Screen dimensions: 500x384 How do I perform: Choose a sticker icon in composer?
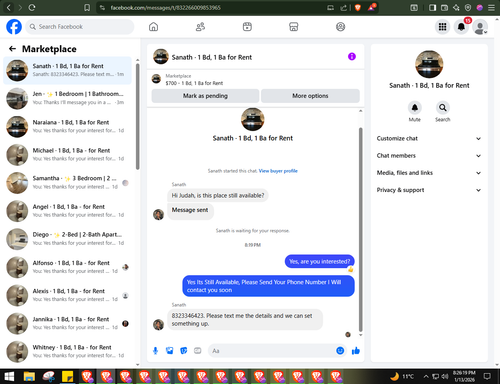click(184, 351)
